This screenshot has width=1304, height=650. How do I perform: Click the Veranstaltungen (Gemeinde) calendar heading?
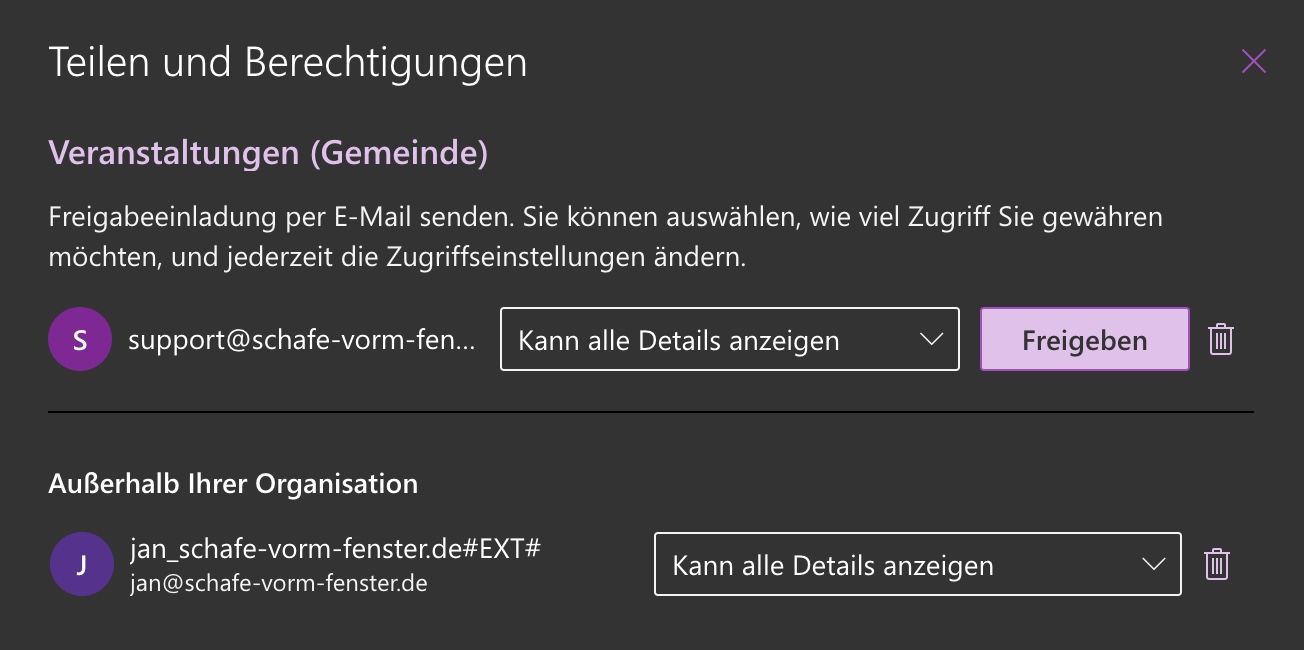pos(268,153)
